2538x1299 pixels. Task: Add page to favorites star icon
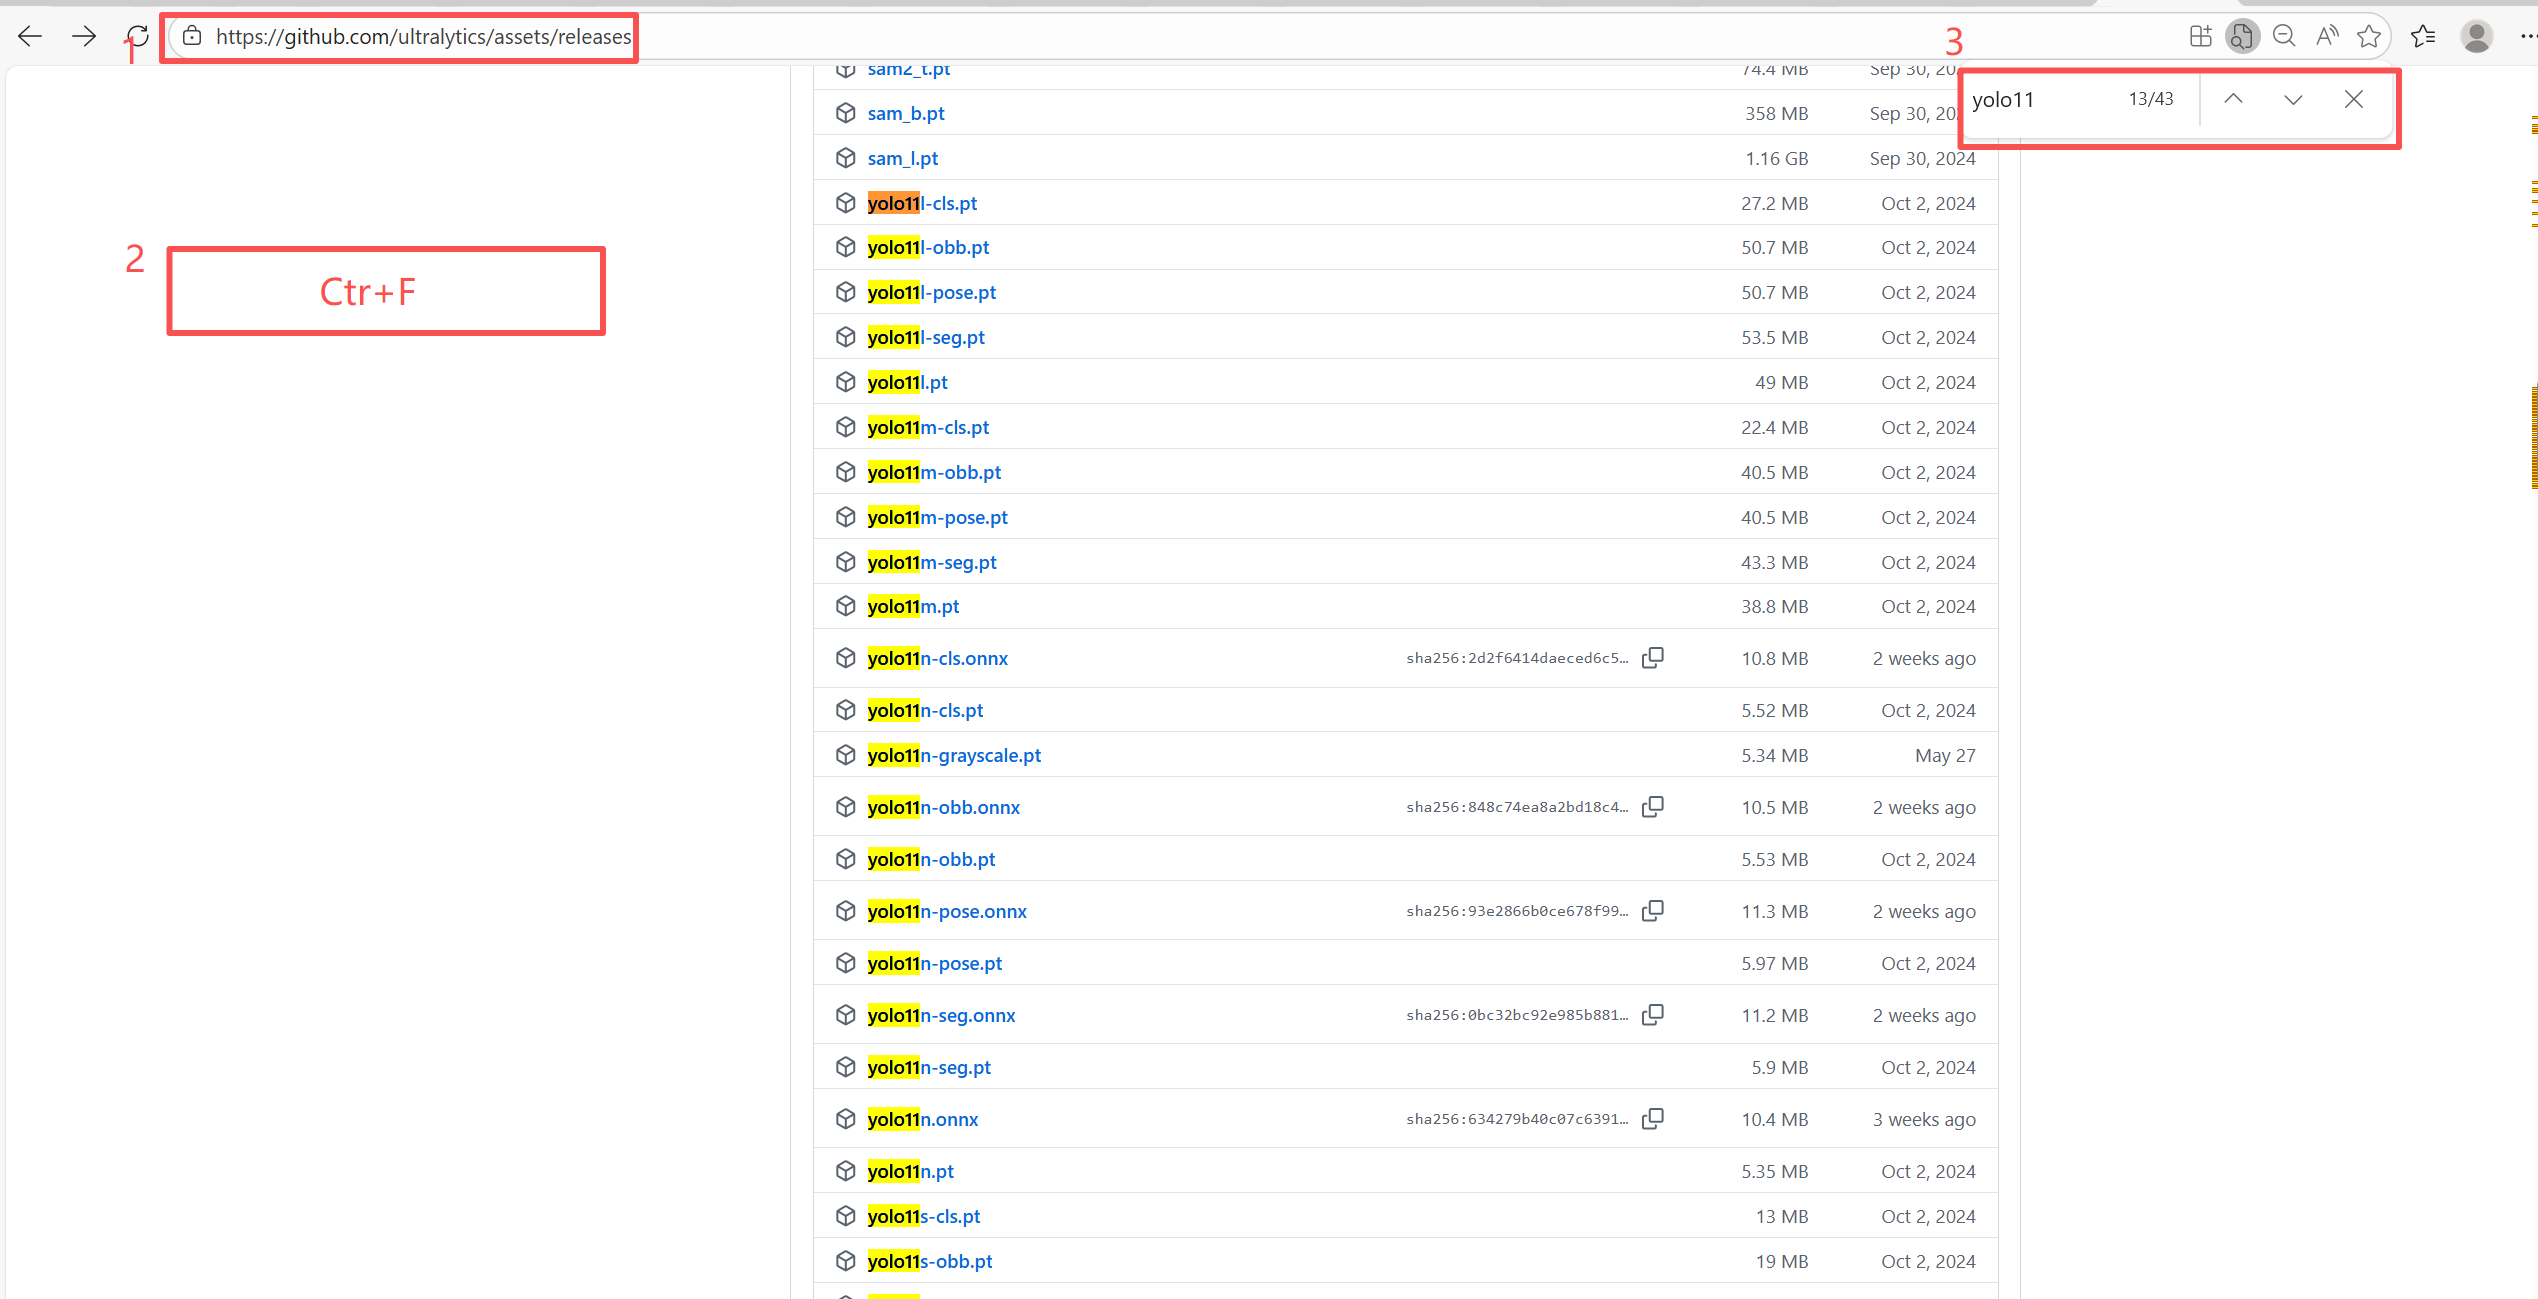click(2369, 37)
